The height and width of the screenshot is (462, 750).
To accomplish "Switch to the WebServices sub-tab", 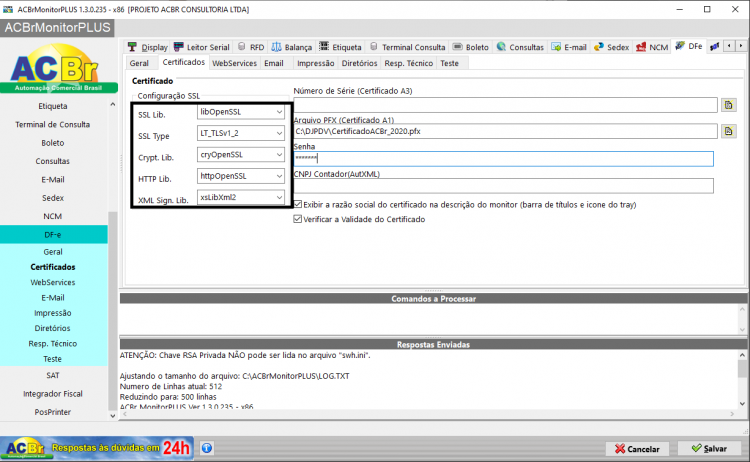I will (x=234, y=63).
